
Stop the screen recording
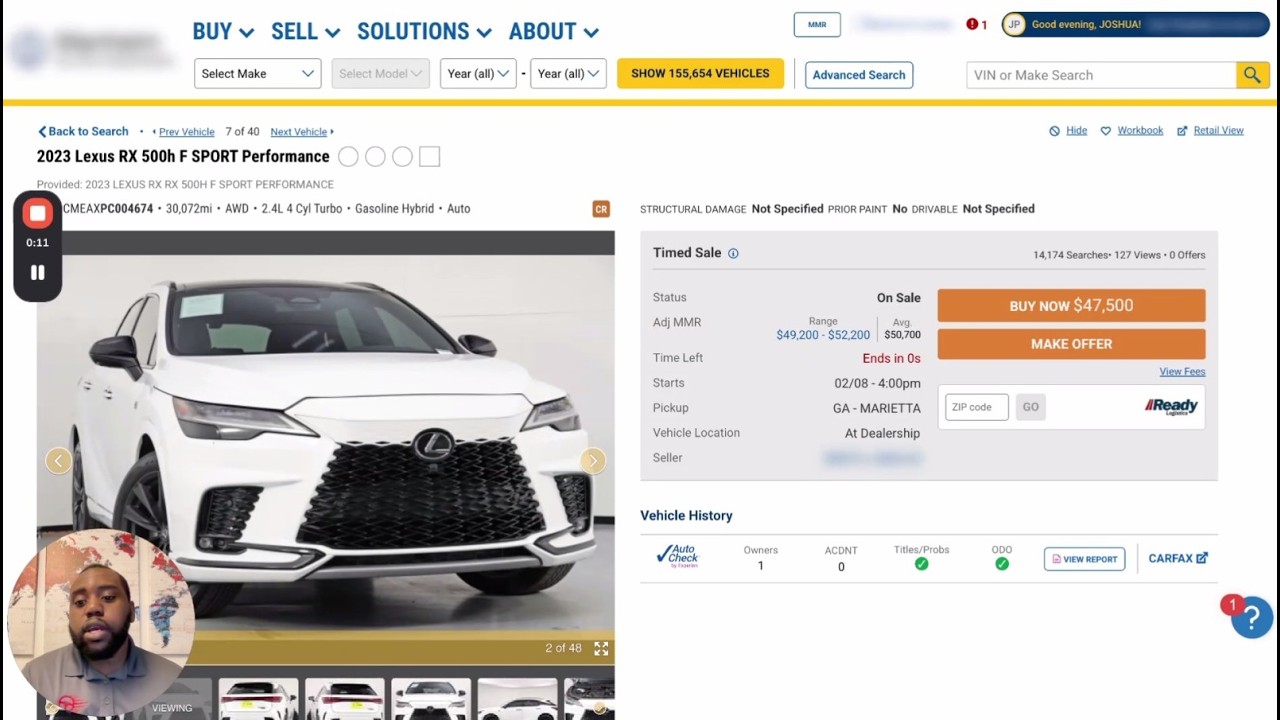[x=38, y=214]
